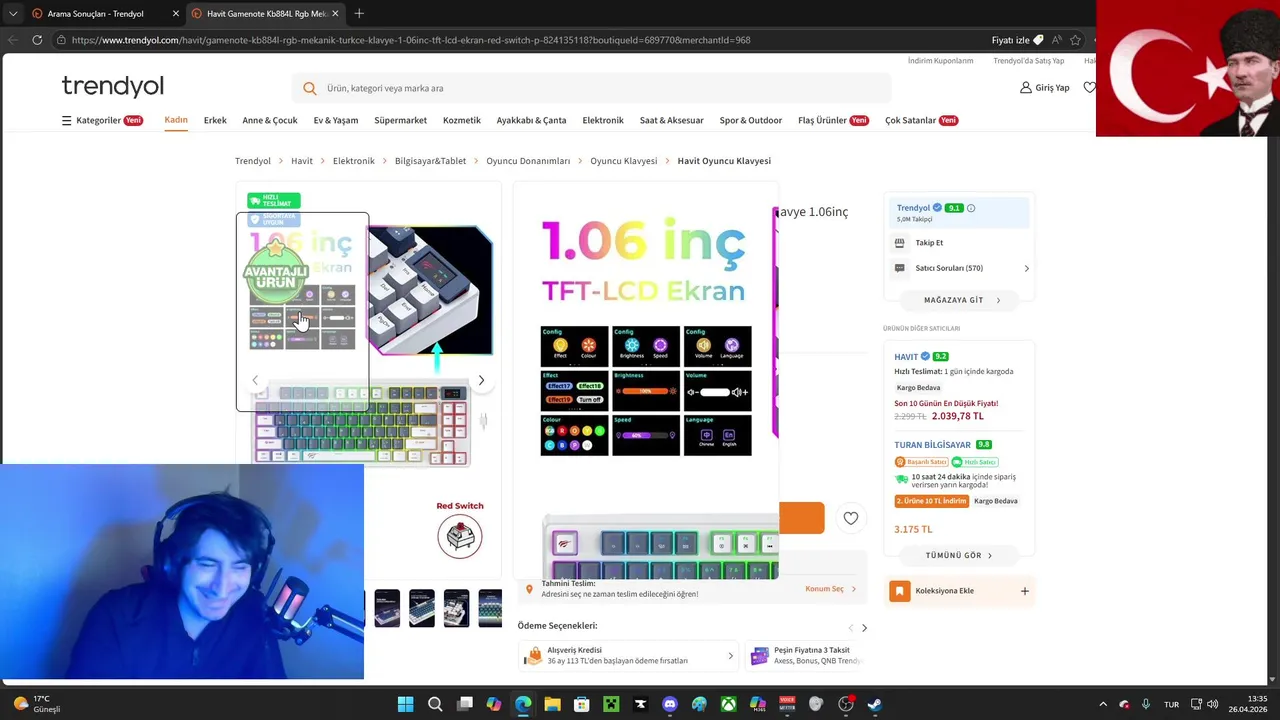
Task: Click the '2.039,78 TL' price text
Action: [957, 416]
